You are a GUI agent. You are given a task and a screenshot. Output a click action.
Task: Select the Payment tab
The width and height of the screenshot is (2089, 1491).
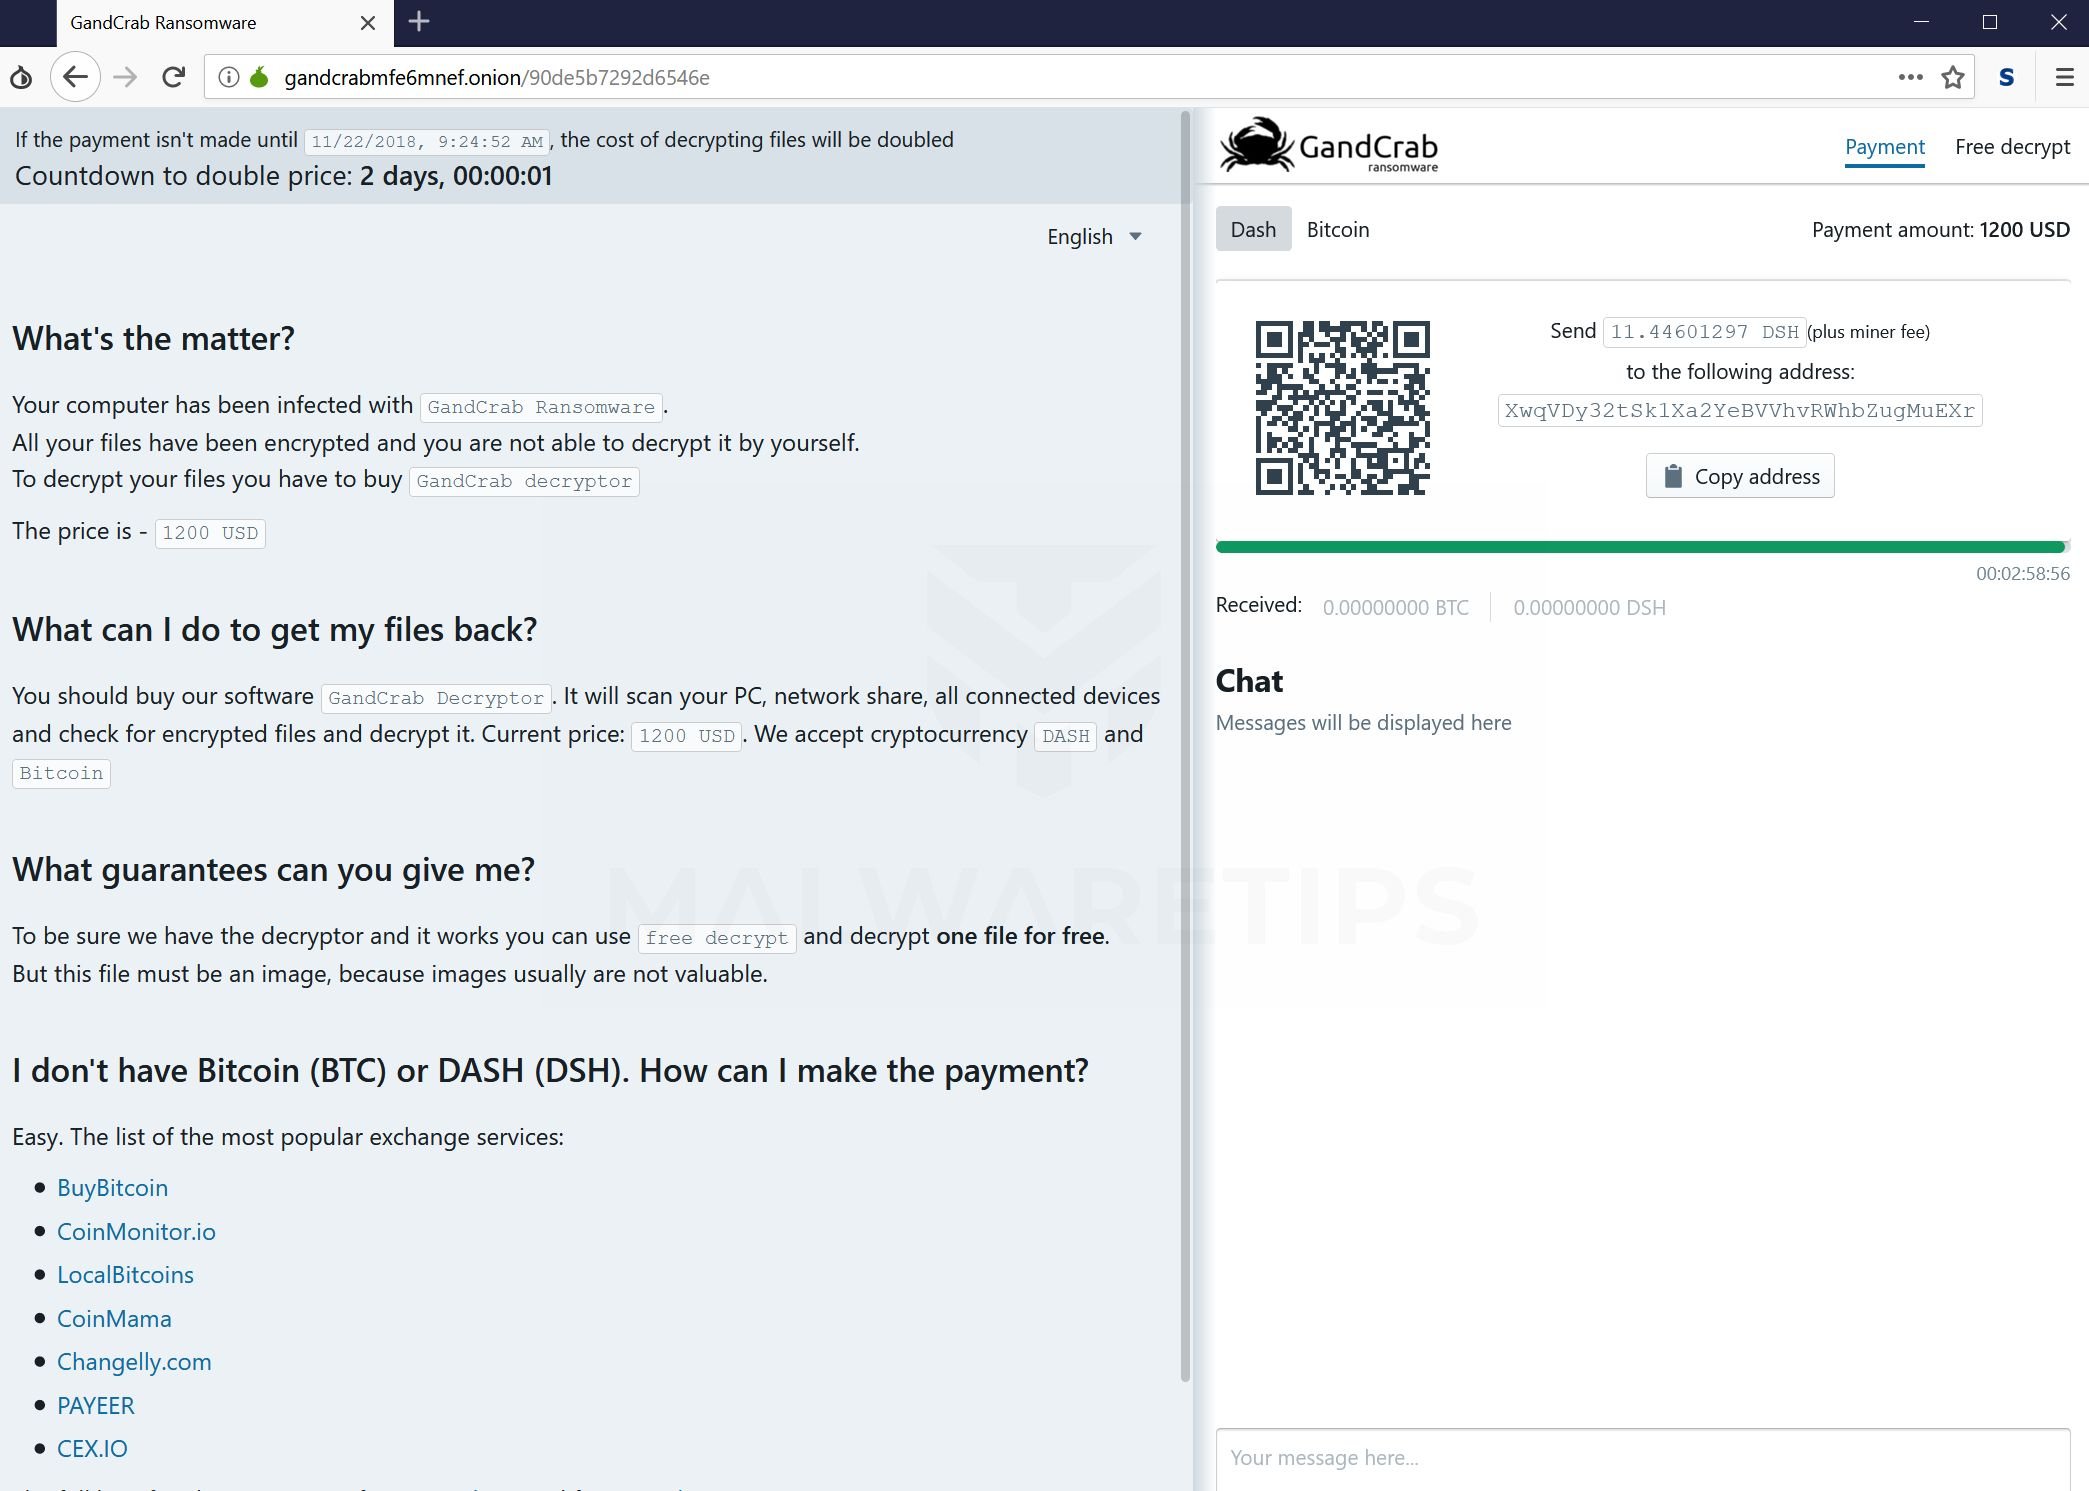point(1884,147)
